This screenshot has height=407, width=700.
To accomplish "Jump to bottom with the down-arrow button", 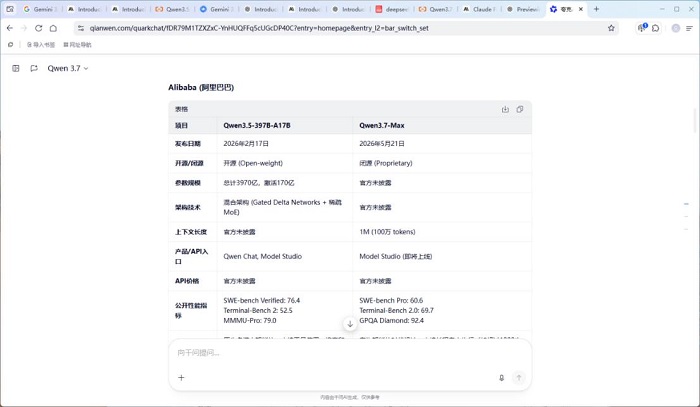I will (350, 324).
